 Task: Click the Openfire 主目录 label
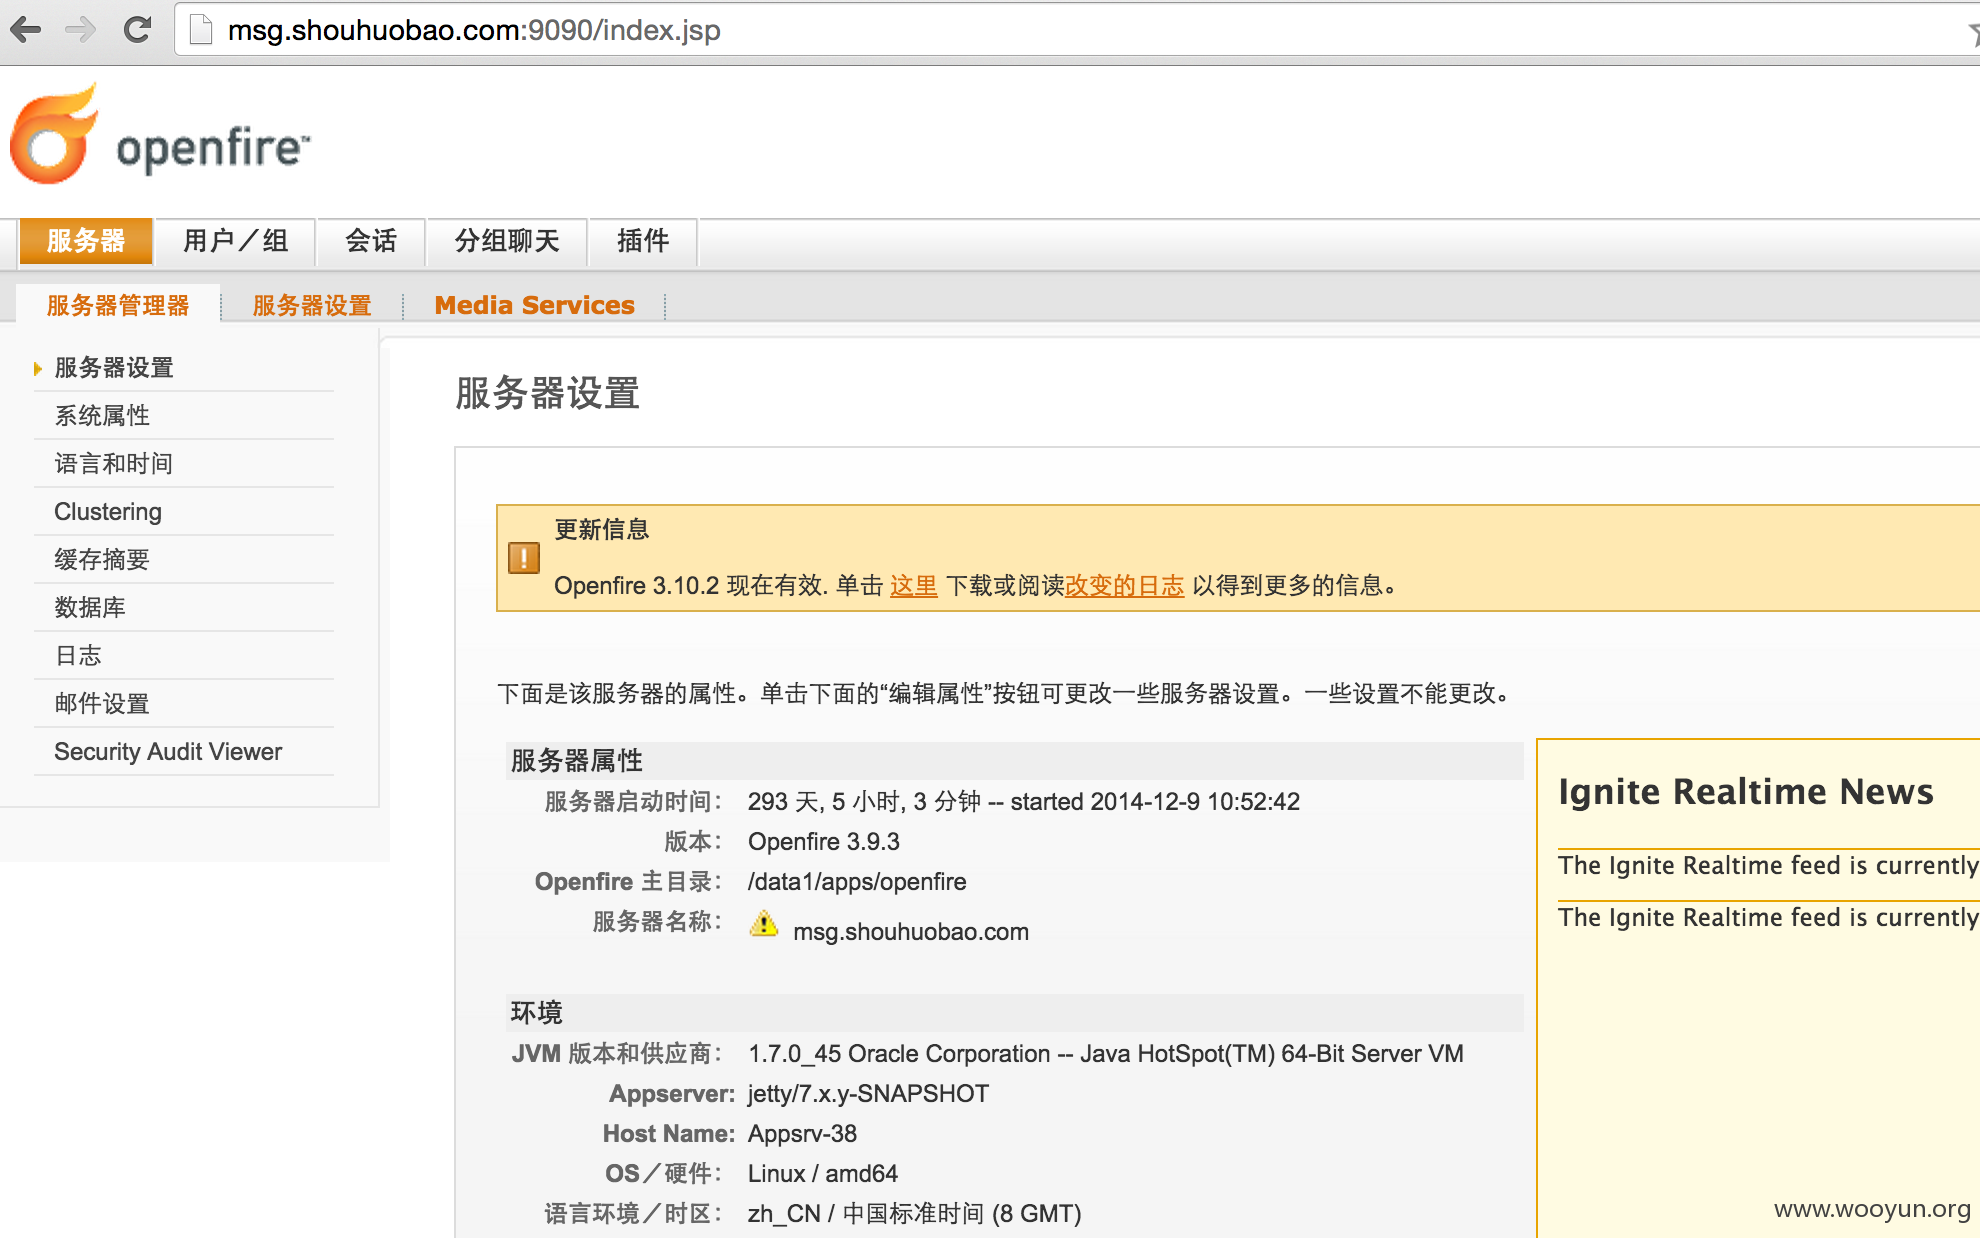point(628,882)
